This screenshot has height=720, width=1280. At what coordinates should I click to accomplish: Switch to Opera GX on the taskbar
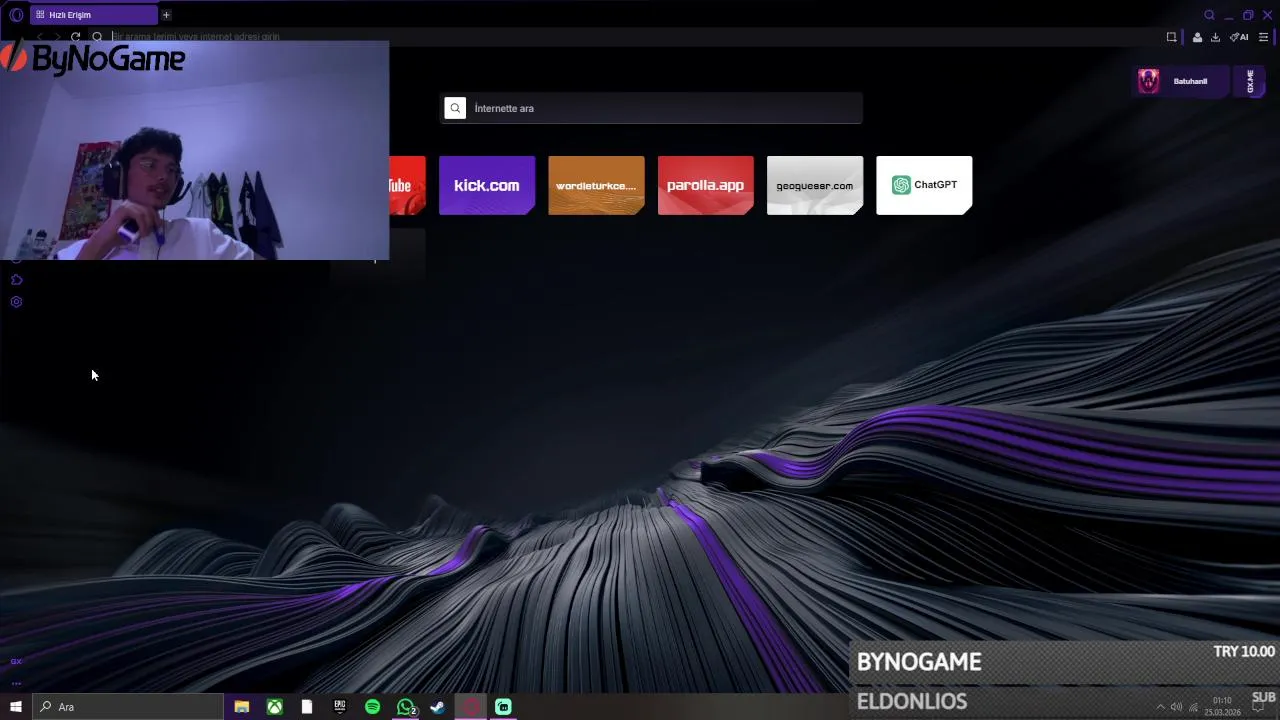470,707
